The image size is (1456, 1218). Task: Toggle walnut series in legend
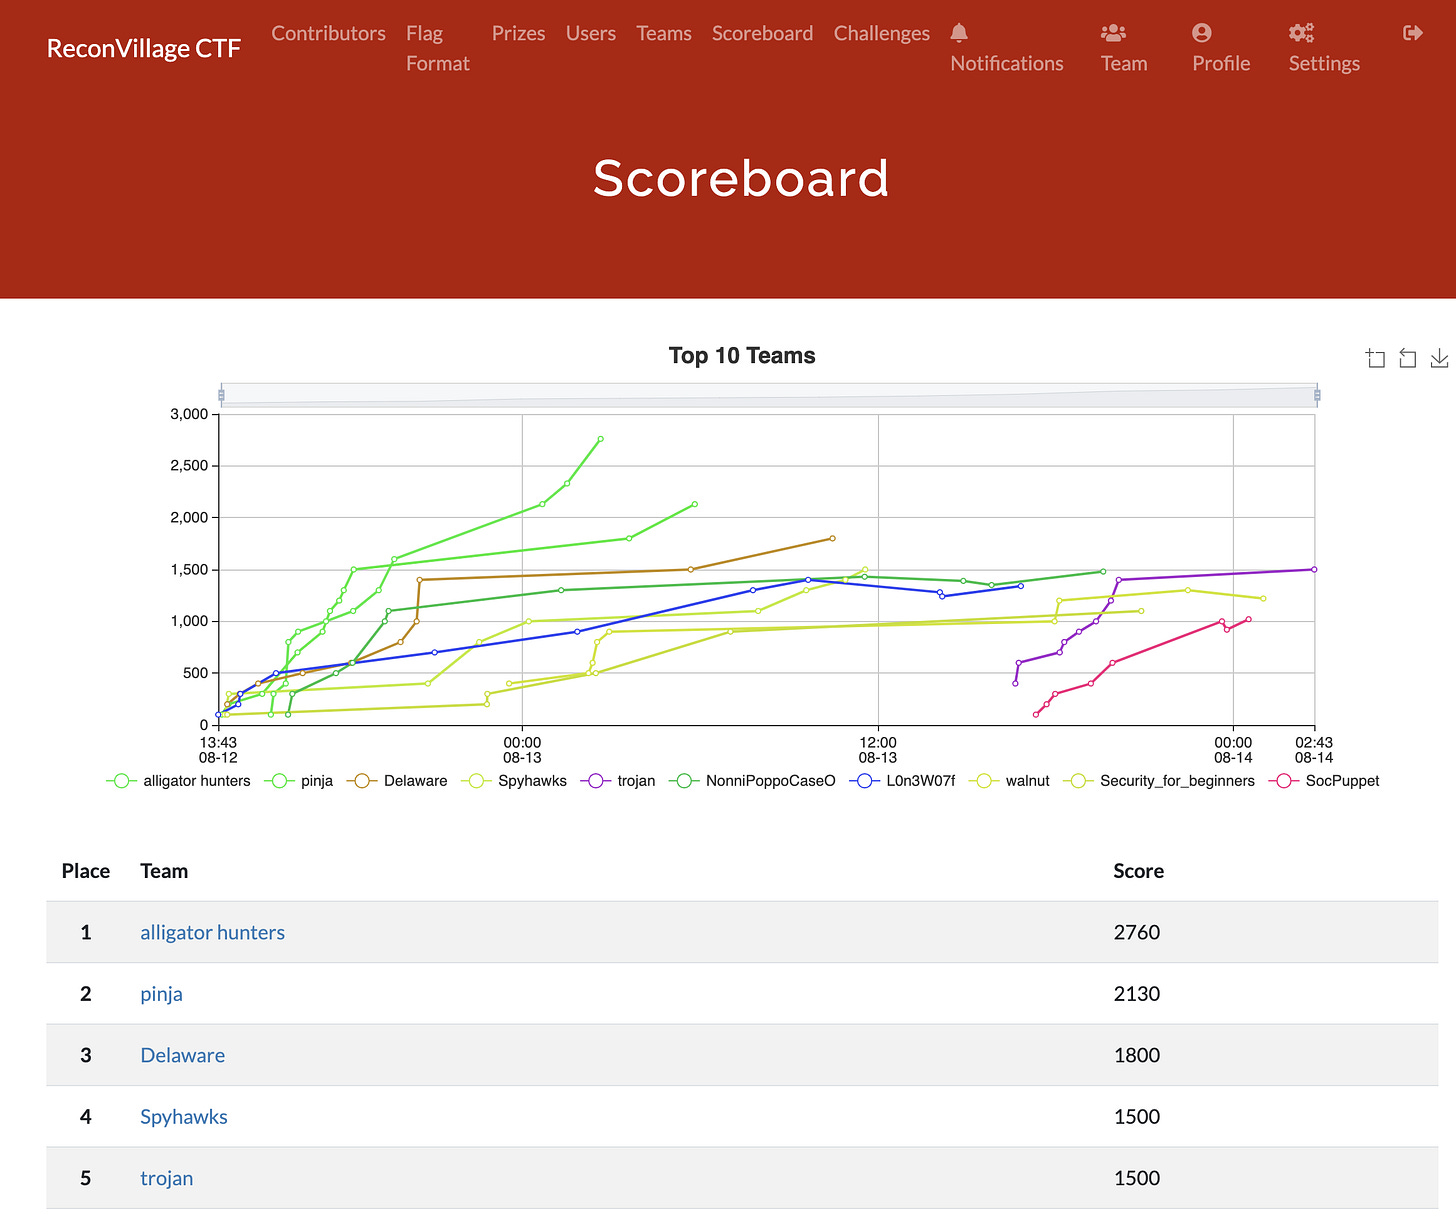pyautogui.click(x=1009, y=781)
